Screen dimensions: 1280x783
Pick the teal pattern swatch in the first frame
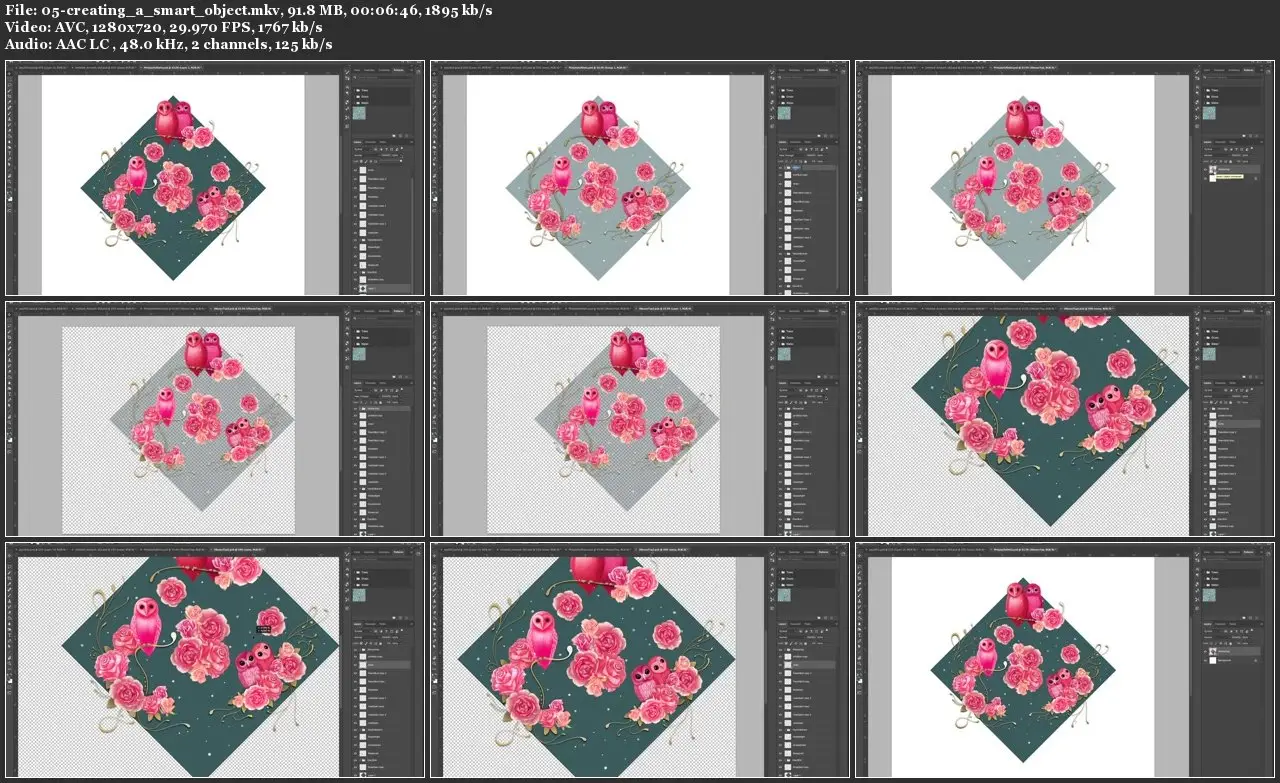[x=359, y=115]
